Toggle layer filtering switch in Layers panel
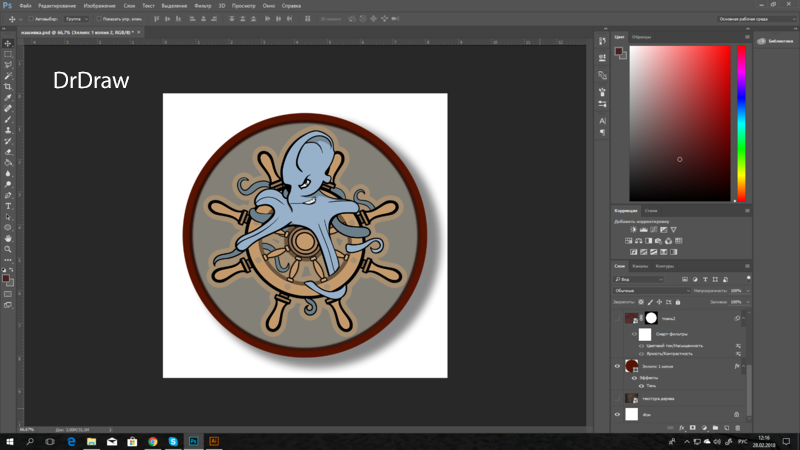Screen dimensions: 800x450 (748, 278)
